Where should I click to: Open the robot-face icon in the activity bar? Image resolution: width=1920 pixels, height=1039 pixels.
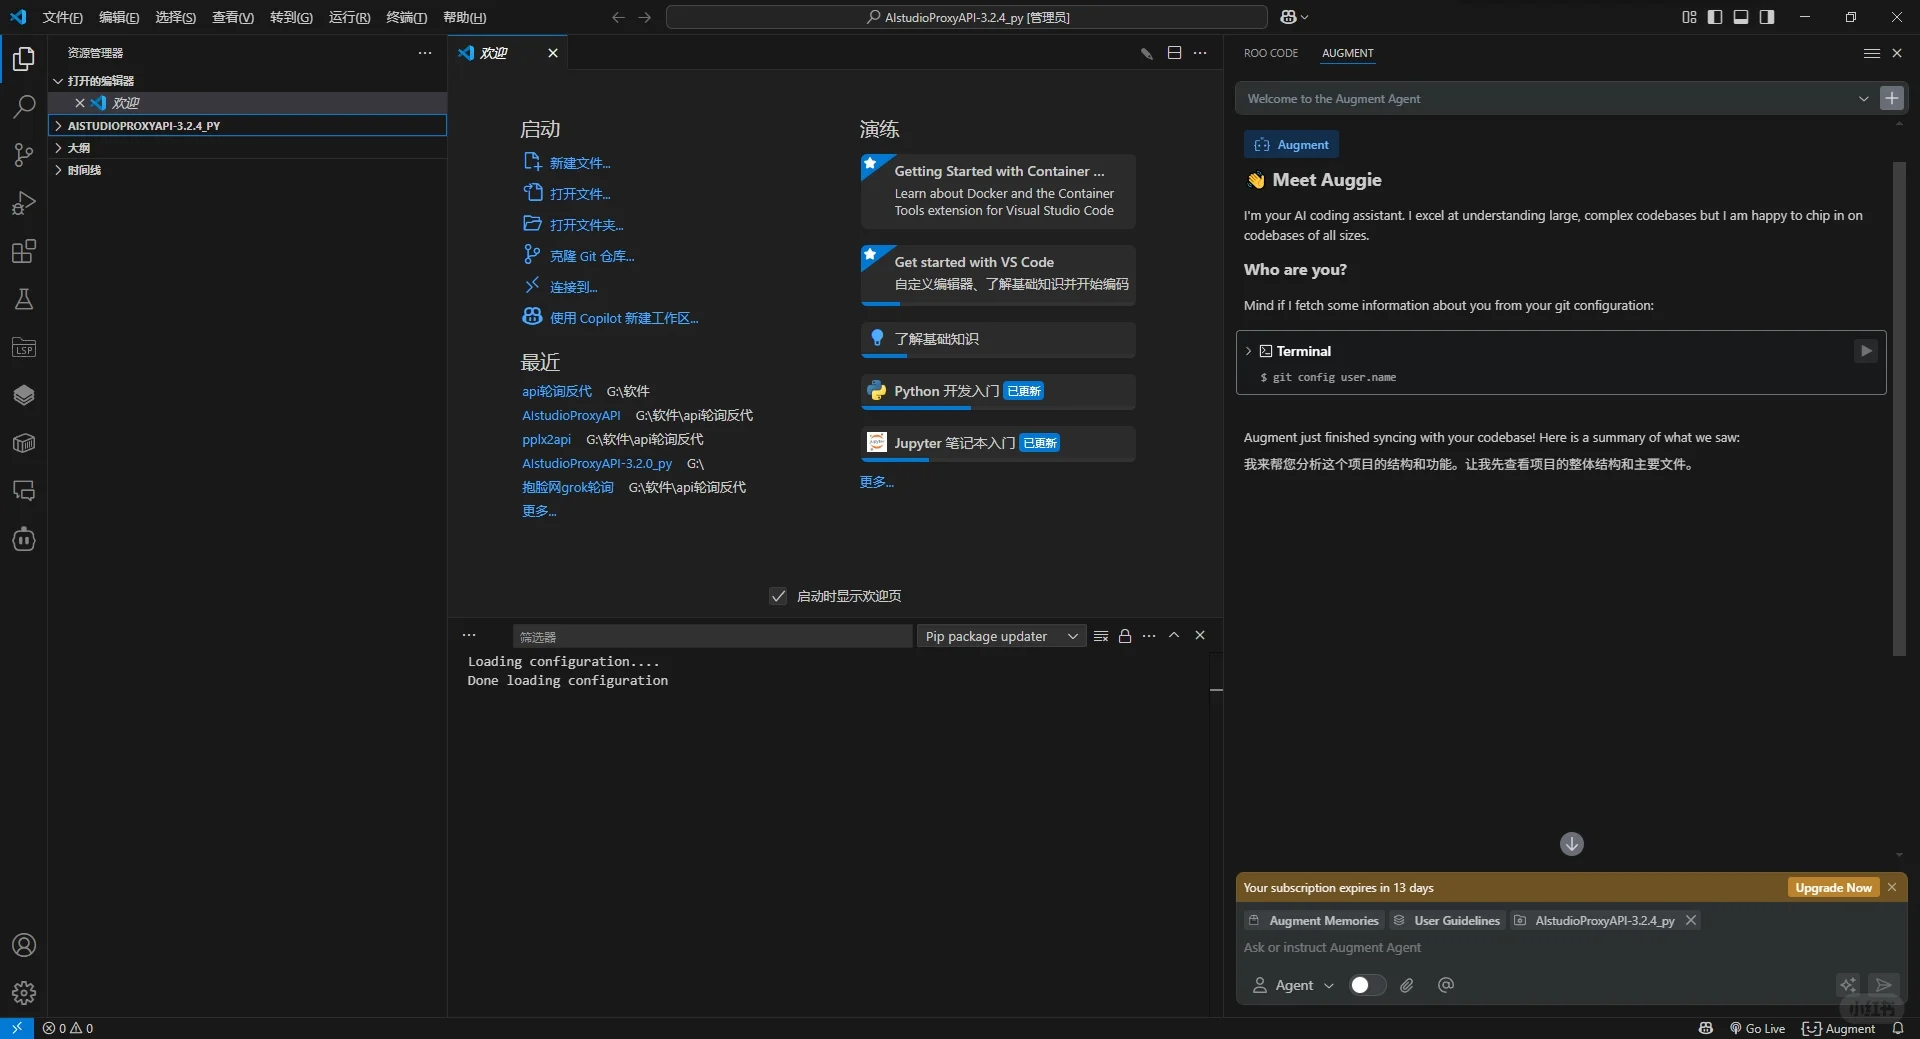point(24,540)
